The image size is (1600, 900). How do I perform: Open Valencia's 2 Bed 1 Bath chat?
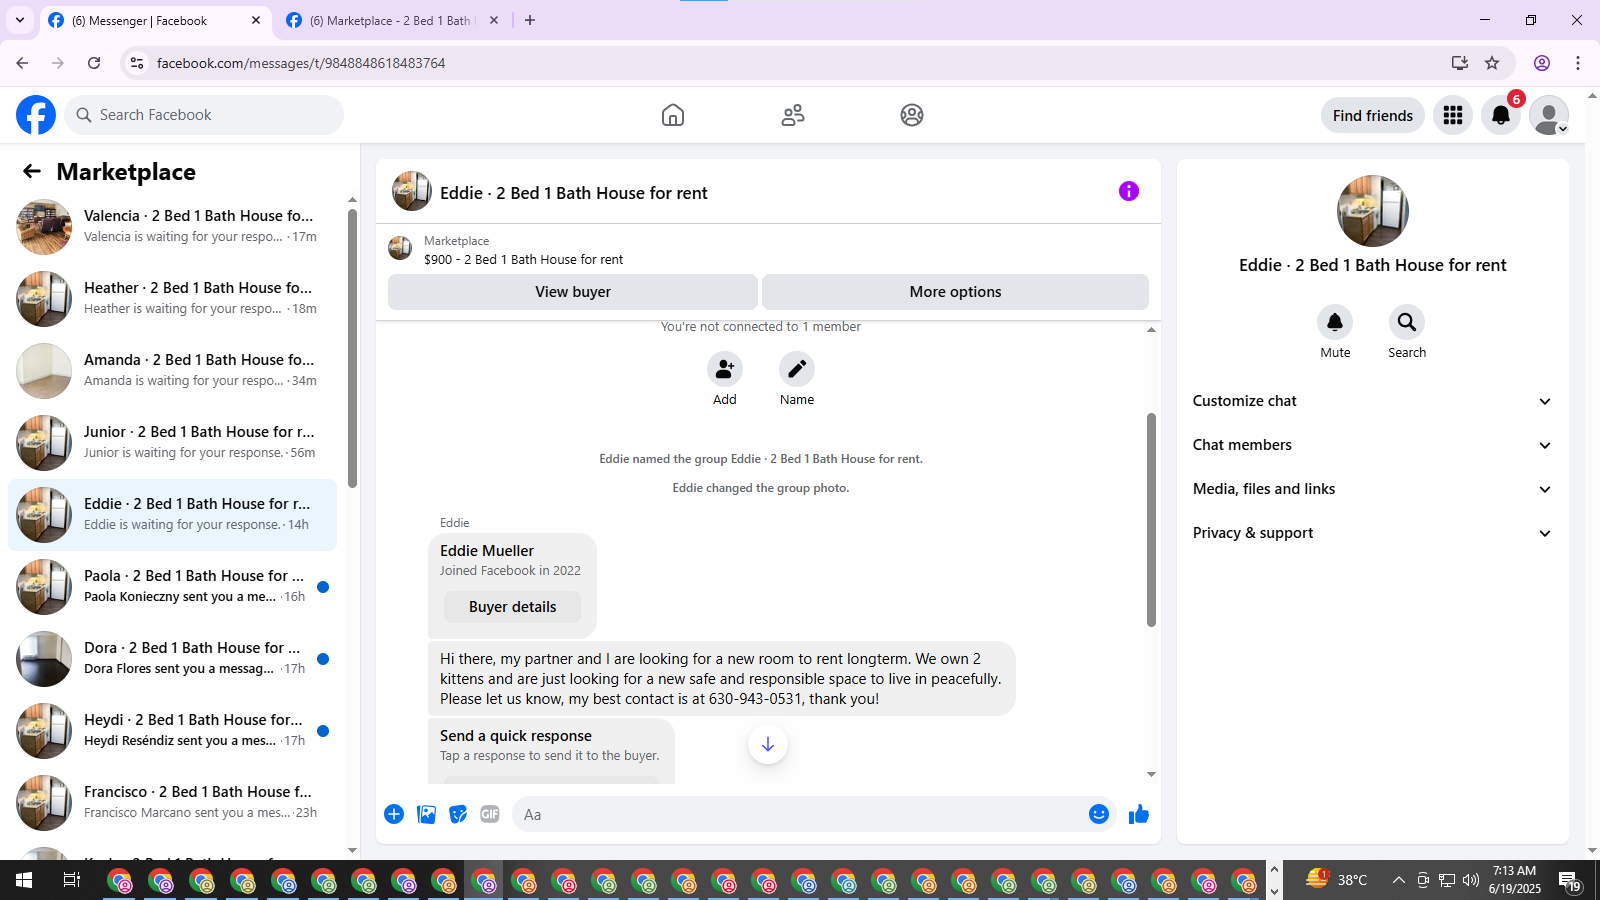(x=172, y=227)
